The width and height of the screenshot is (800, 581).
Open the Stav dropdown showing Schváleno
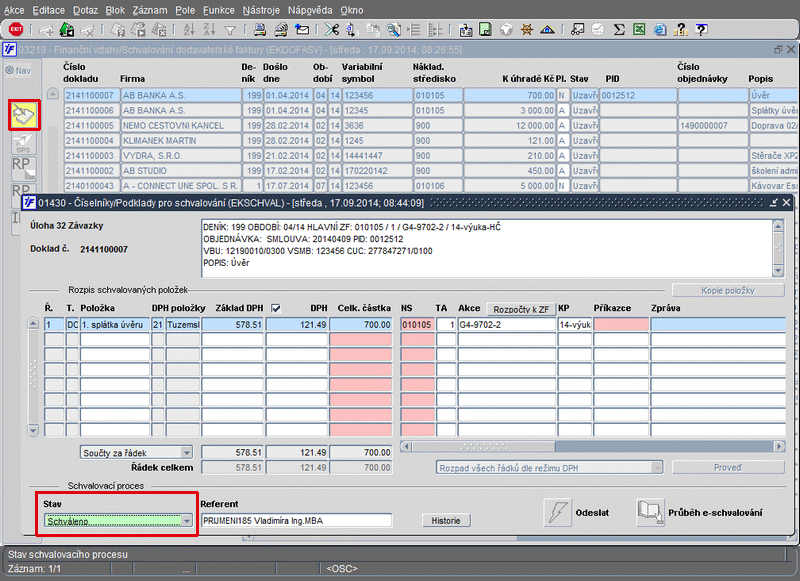(118, 521)
